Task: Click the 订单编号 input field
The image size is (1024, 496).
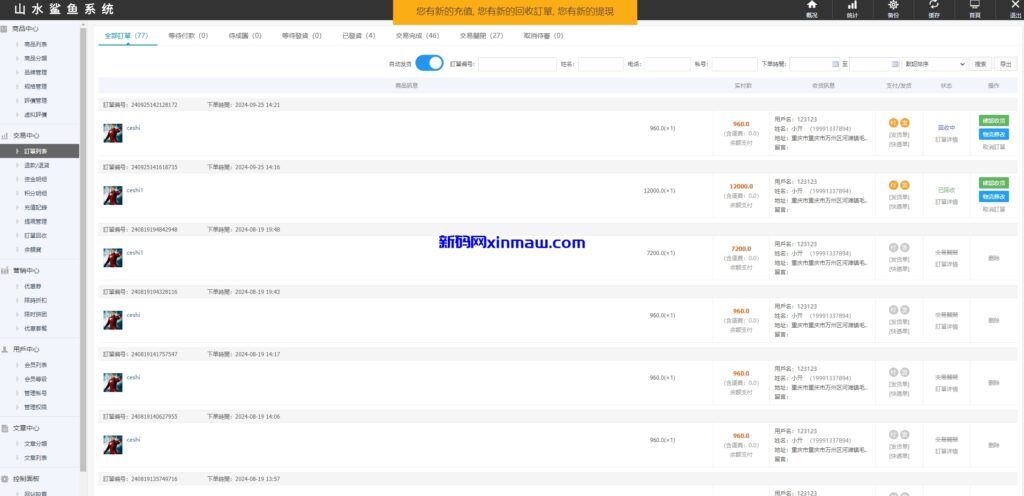Action: coord(517,64)
